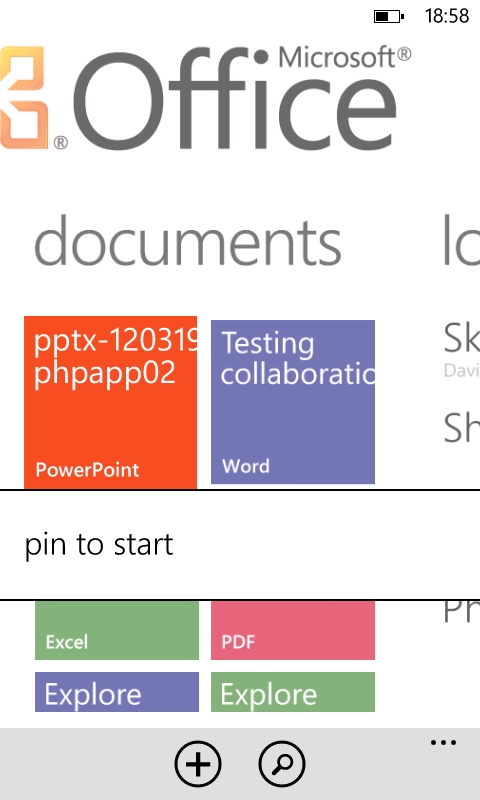Open the pink PDF document tile

[293, 631]
